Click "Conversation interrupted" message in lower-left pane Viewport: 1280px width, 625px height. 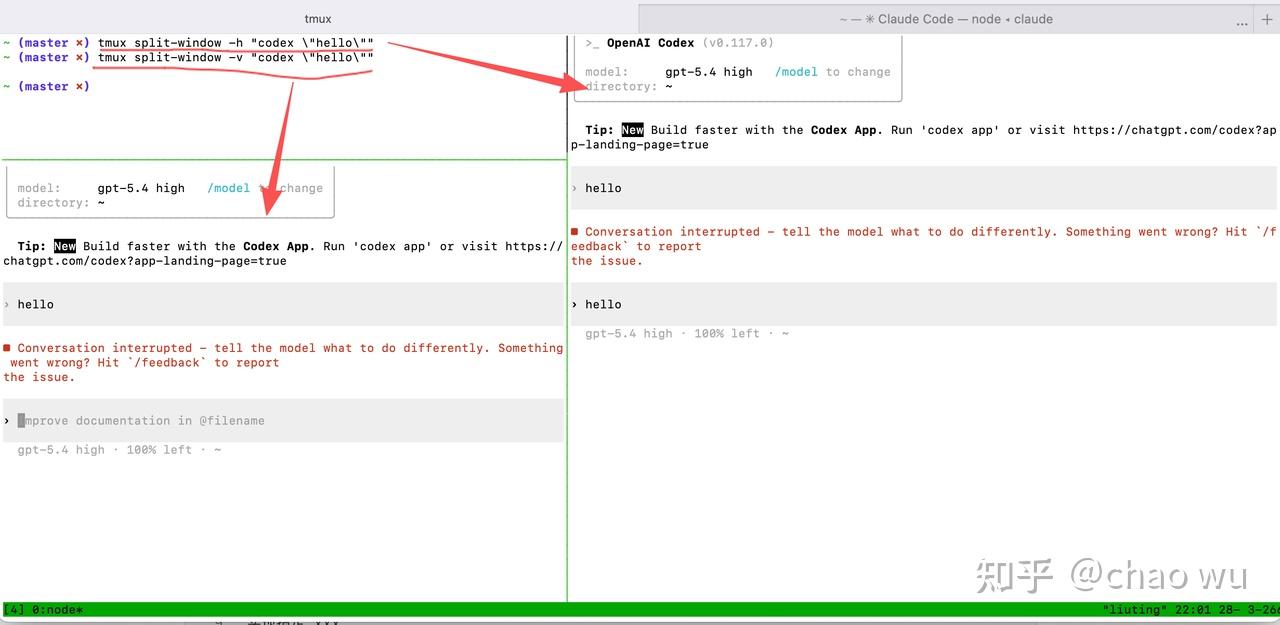point(284,363)
